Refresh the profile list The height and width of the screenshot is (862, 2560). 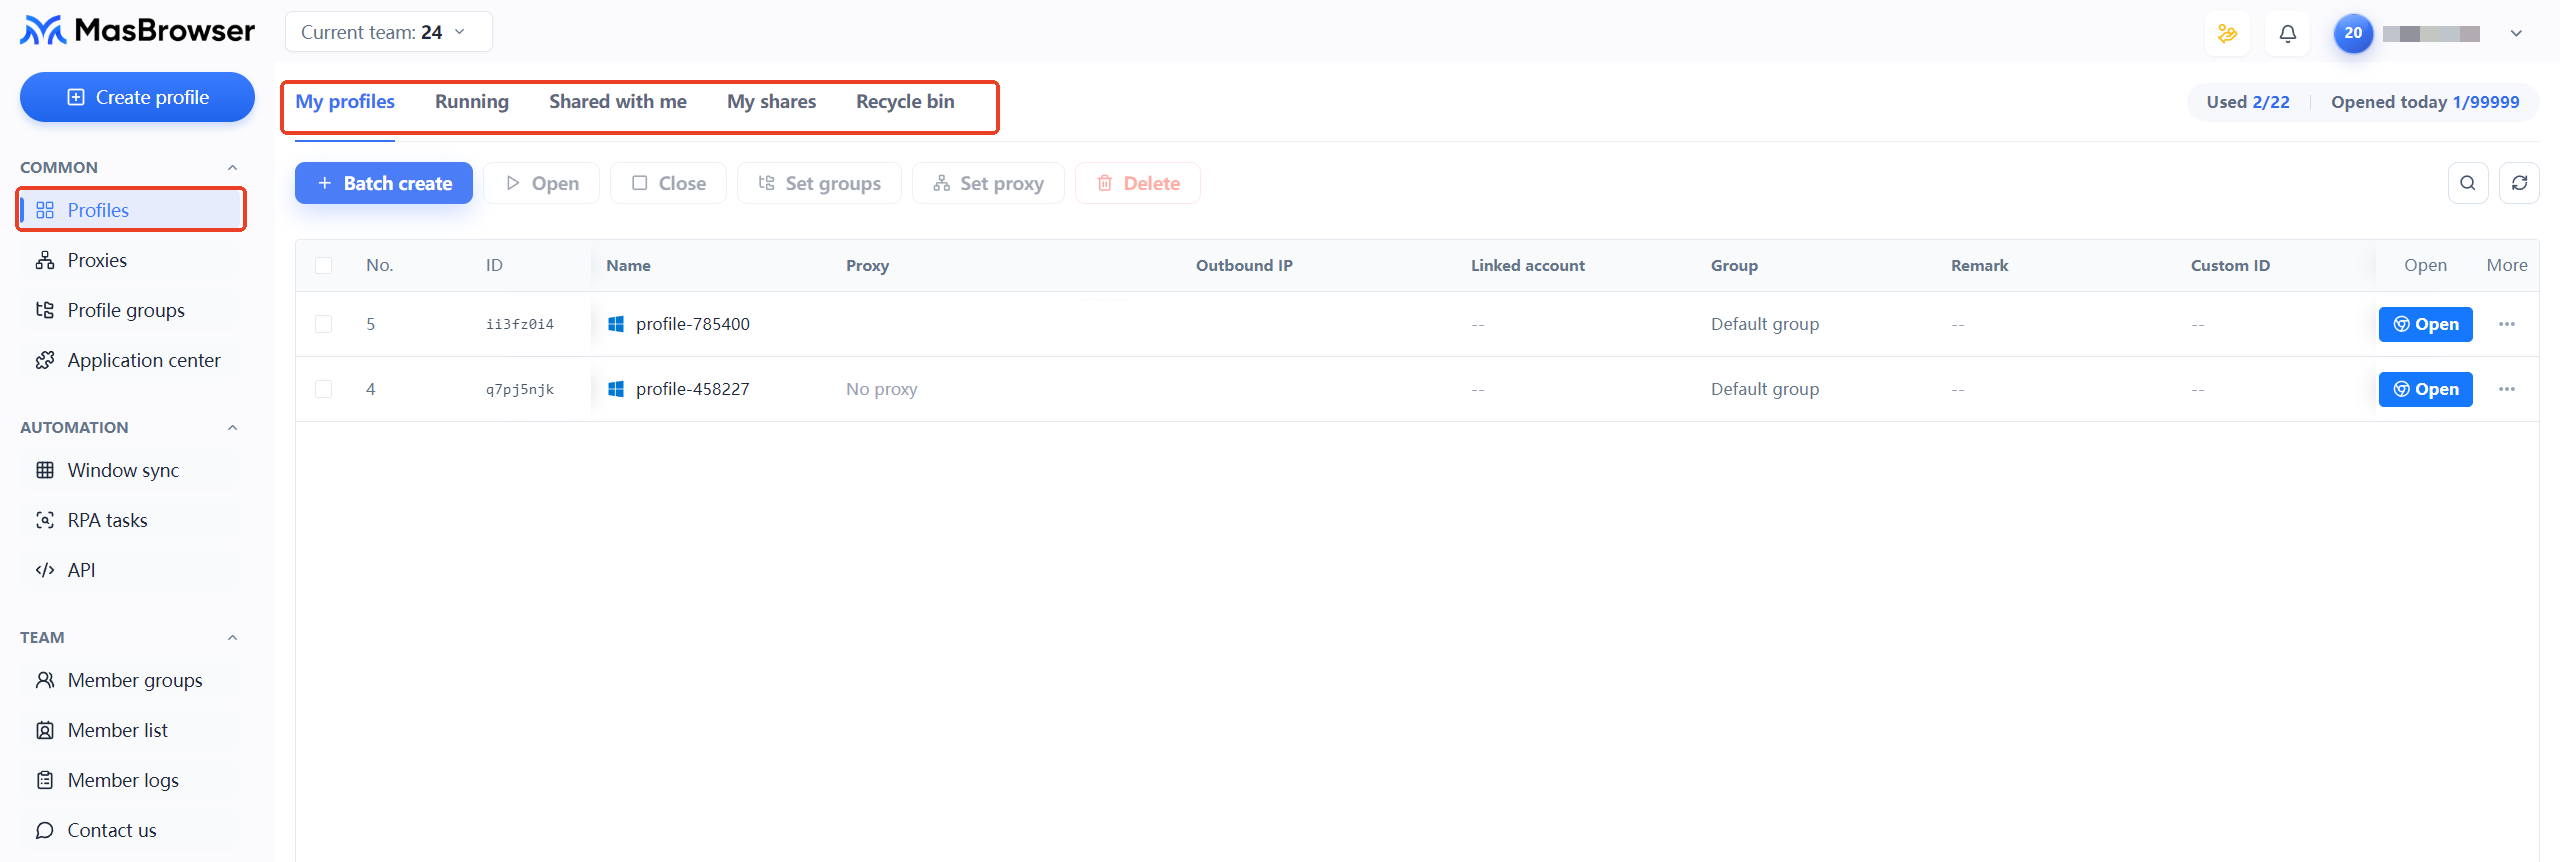coord(2519,183)
